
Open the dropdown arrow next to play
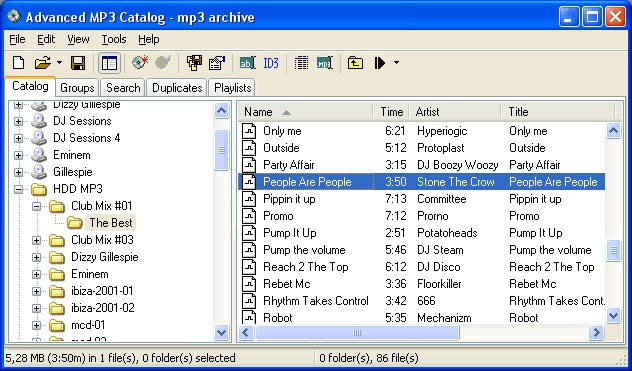coord(396,63)
